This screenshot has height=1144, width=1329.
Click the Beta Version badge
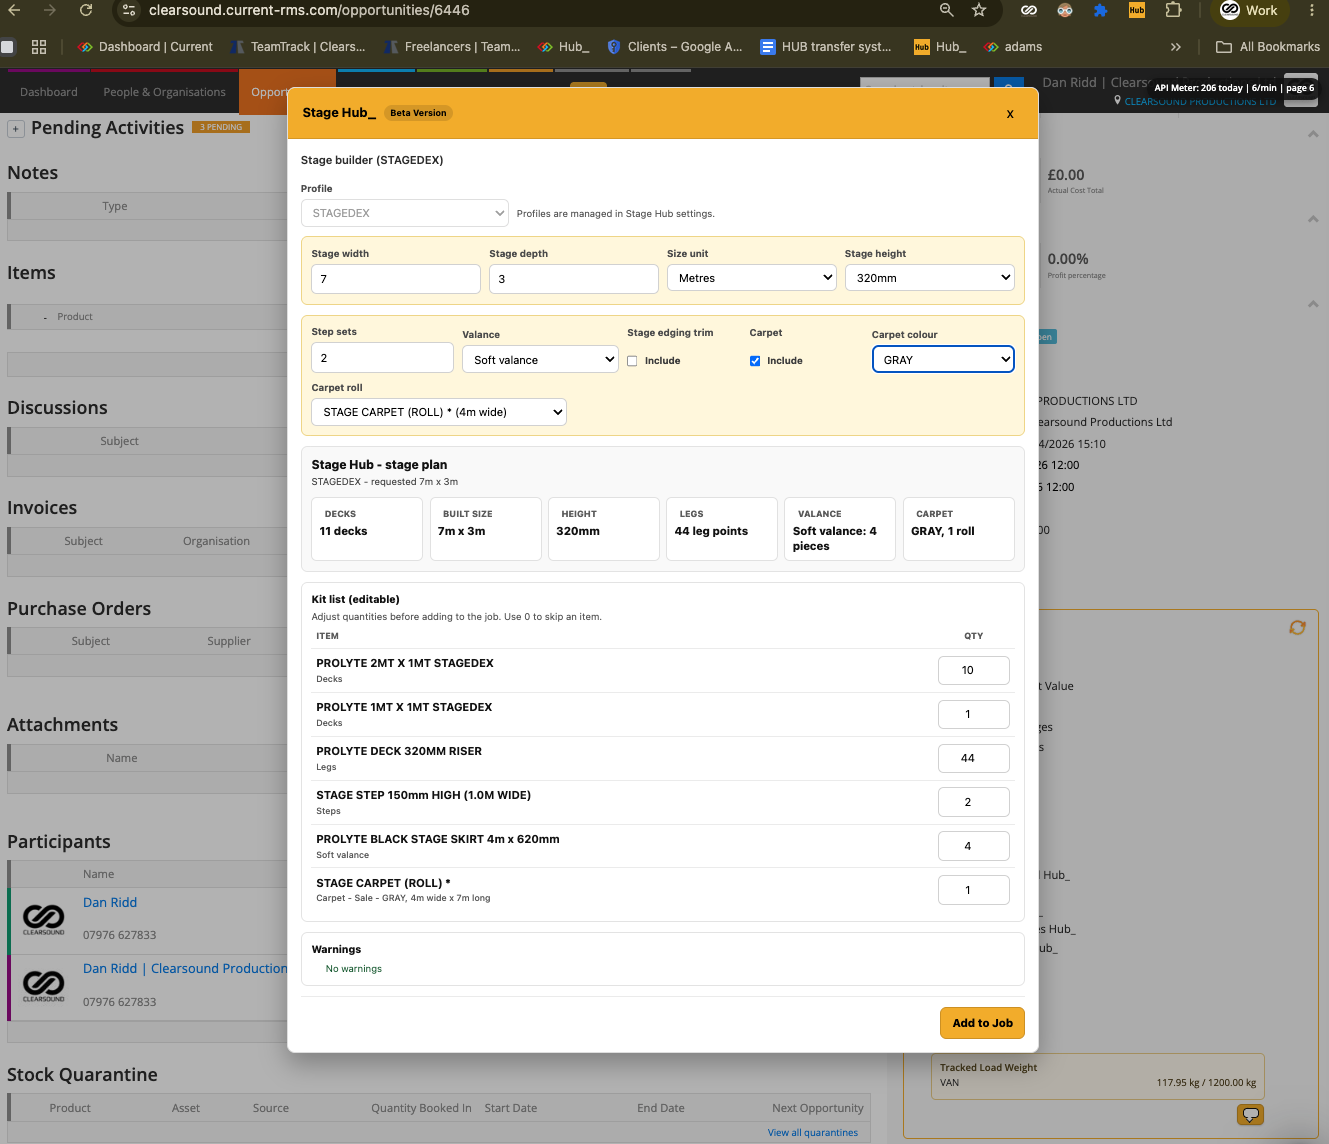(418, 113)
